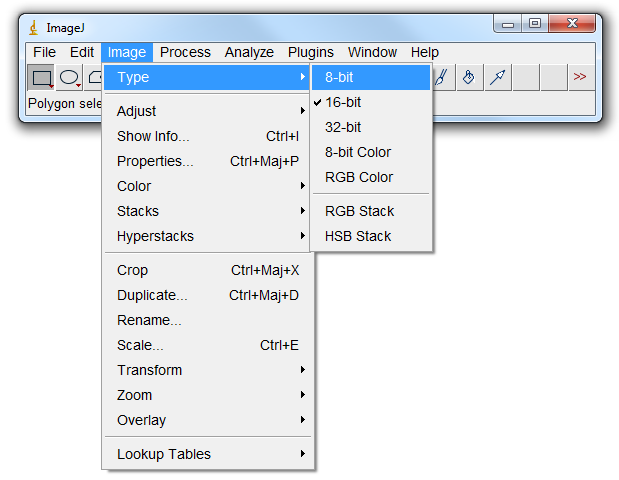This screenshot has width=619, height=480.
Task: Click the ImageJ microscope icon in title bar
Action: (x=33, y=27)
